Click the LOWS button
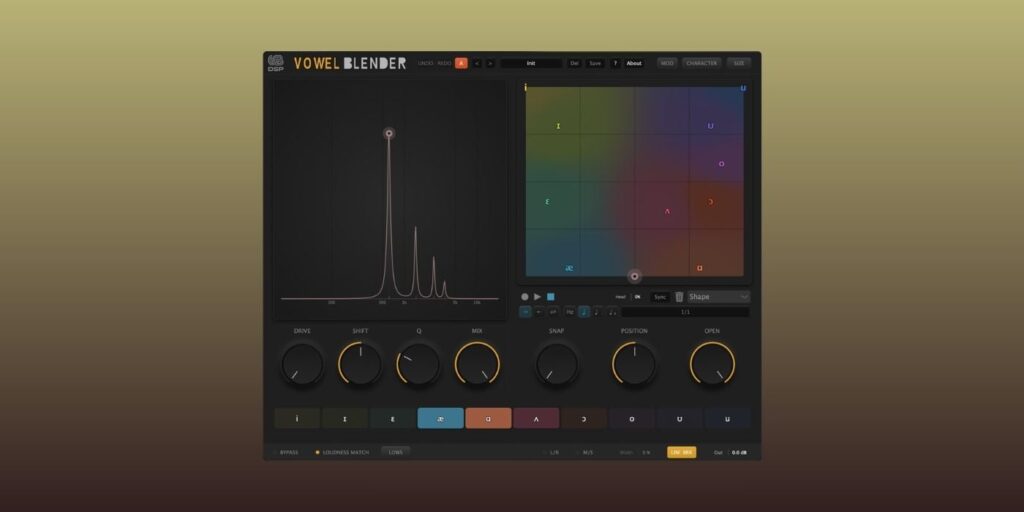The height and width of the screenshot is (512, 1024). click(x=396, y=452)
